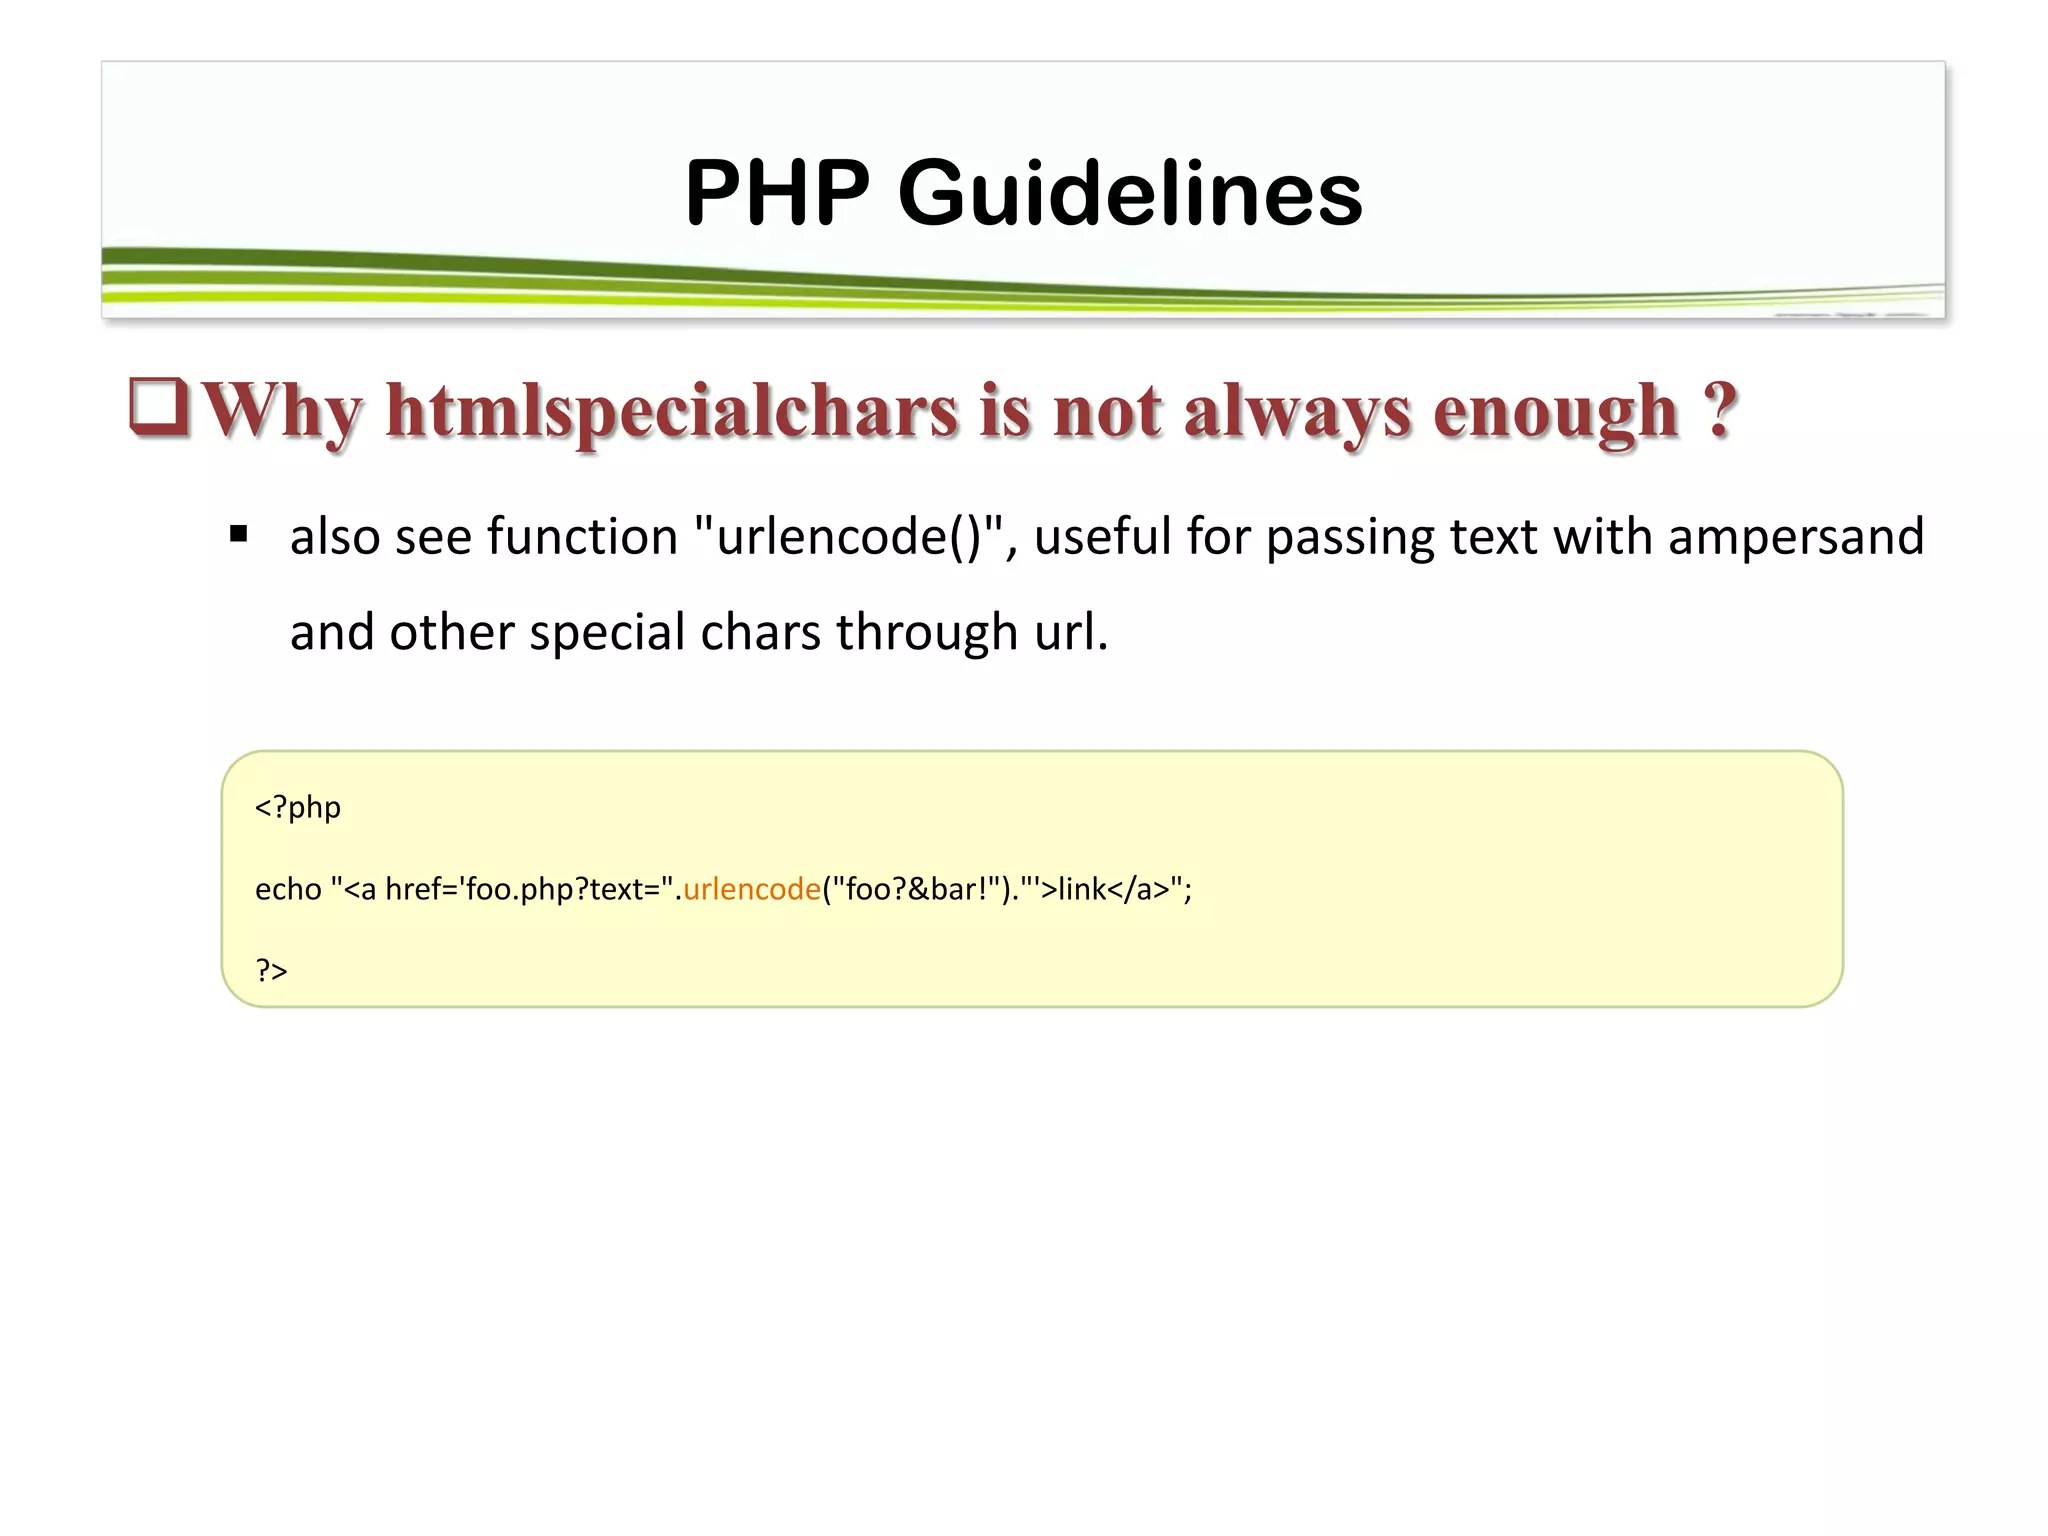Click the line 'and other special chars through url.'
This screenshot has width=2048, height=1536.
(699, 632)
